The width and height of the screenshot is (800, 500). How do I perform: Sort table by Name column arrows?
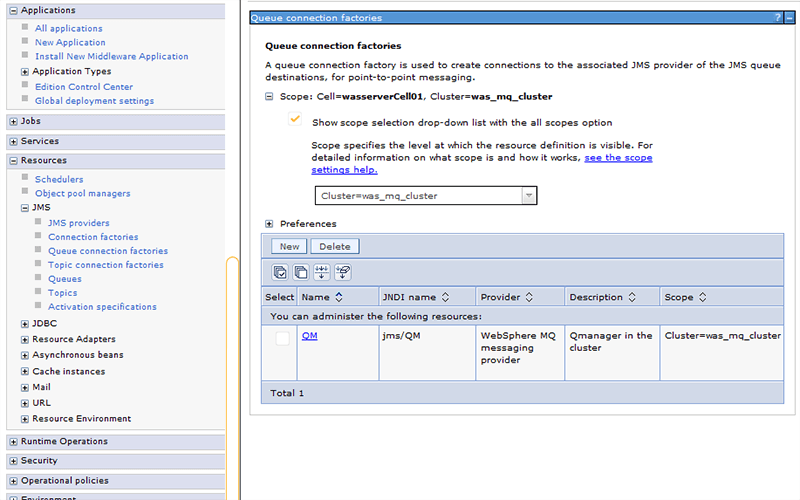click(x=339, y=297)
